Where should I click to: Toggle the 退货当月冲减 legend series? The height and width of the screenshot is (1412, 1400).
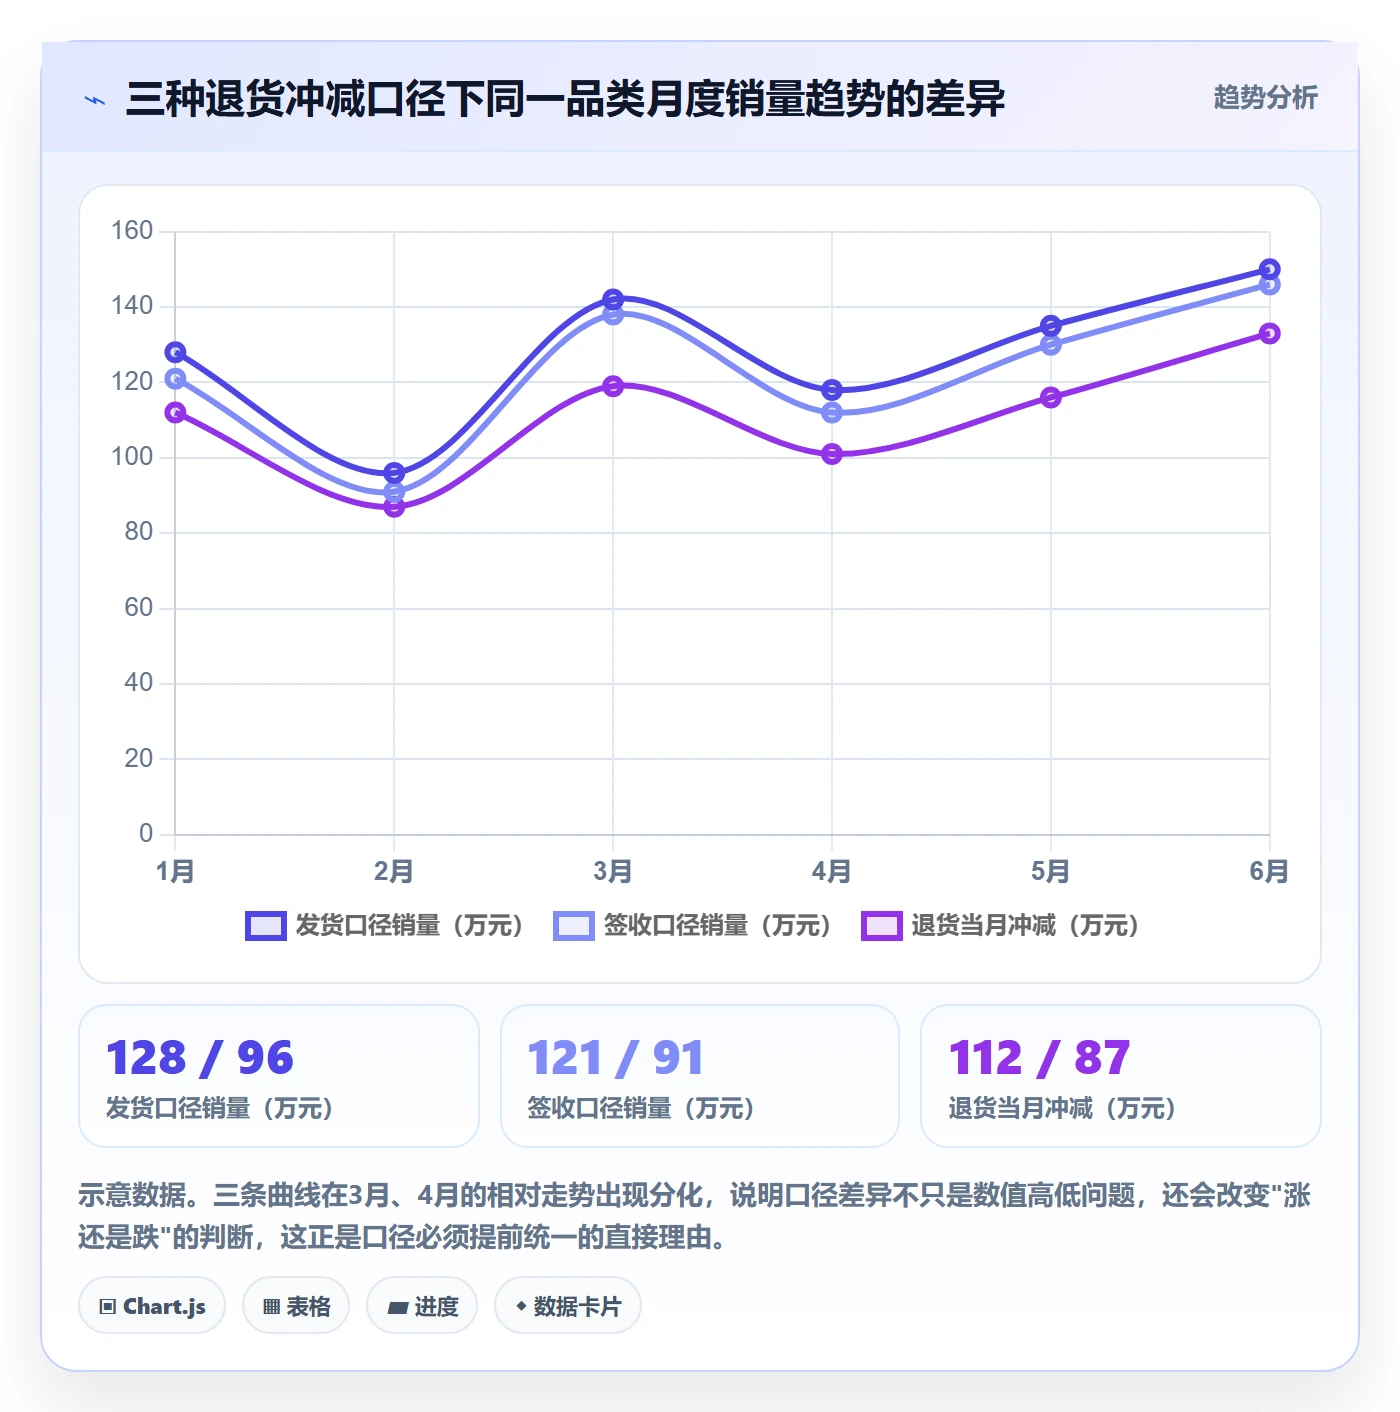1001,926
